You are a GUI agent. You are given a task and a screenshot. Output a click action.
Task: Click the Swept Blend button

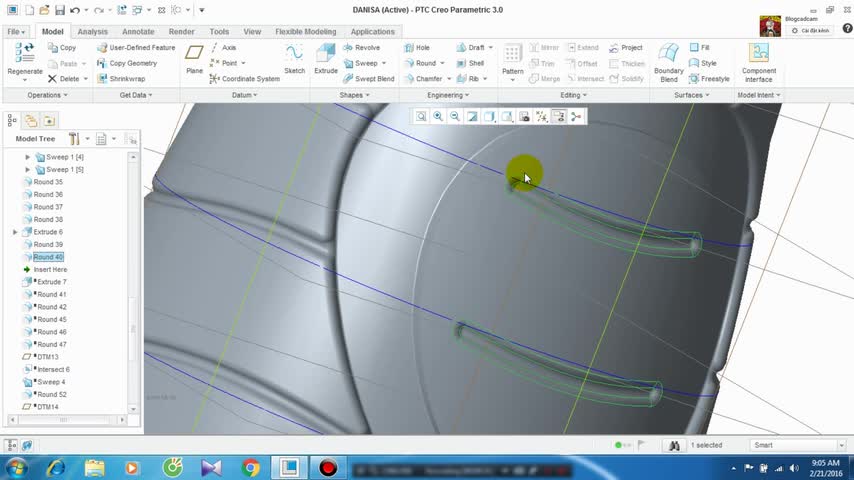click(368, 79)
